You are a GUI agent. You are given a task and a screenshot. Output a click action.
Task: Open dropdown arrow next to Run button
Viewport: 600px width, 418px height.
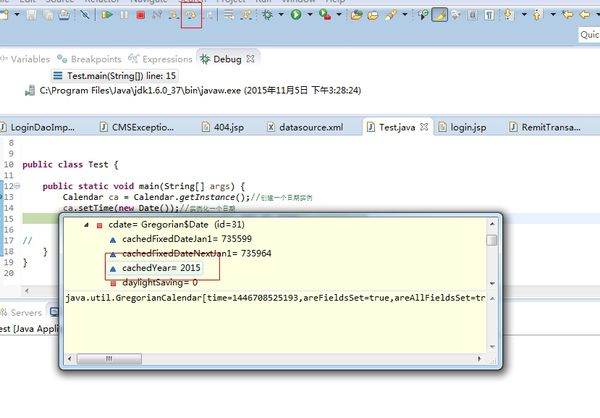(x=308, y=15)
